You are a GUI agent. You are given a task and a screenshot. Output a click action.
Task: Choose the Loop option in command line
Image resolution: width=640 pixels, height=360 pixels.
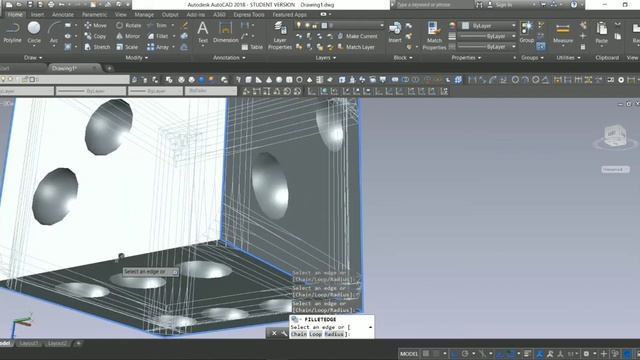[x=316, y=334]
